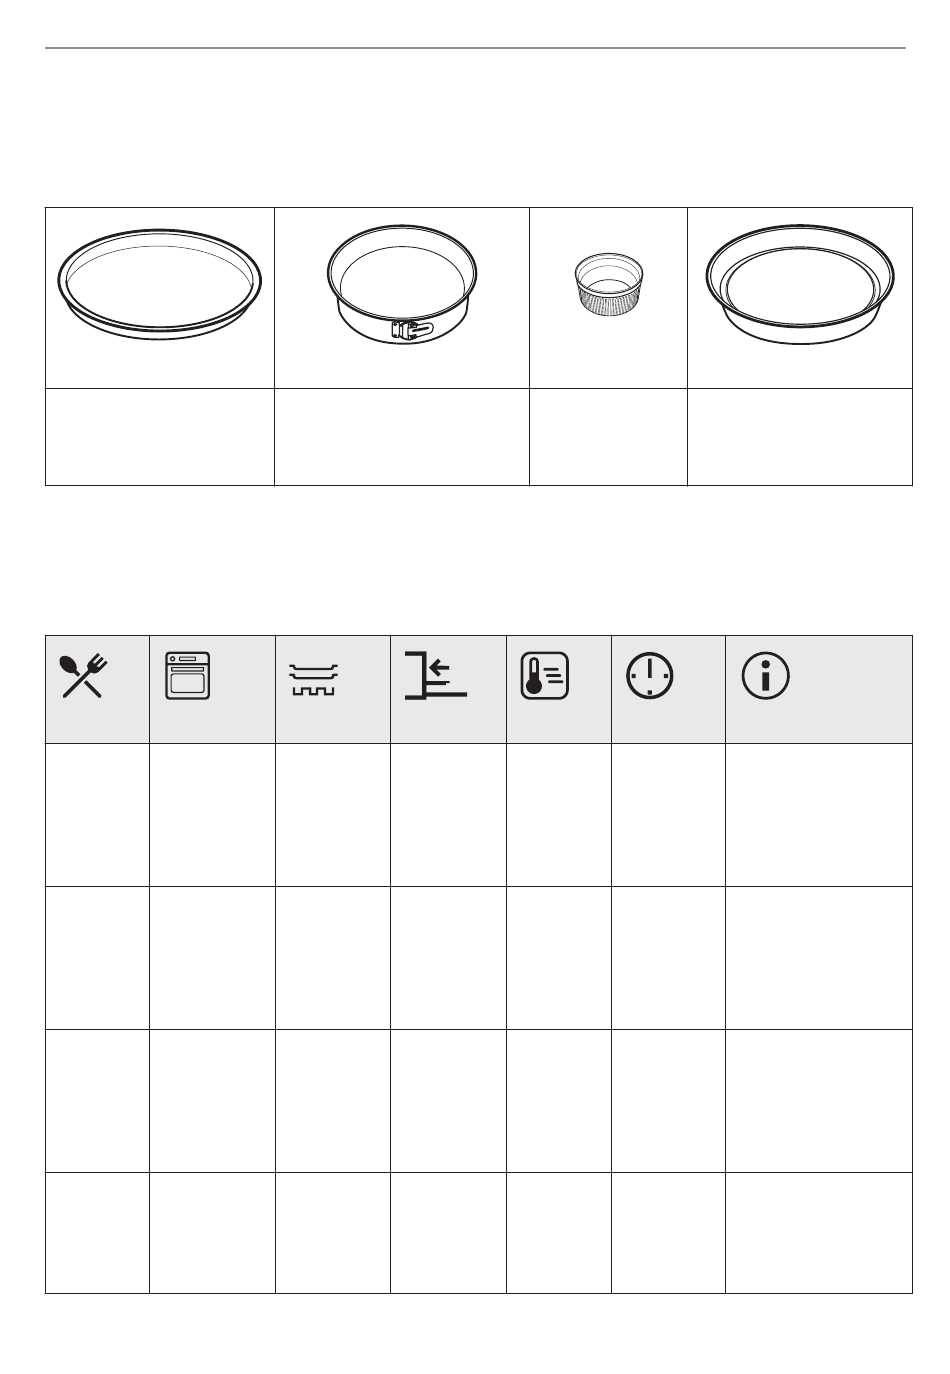Click last row cell under oven icon
This screenshot has width=950, height=1374.
(x=212, y=1233)
